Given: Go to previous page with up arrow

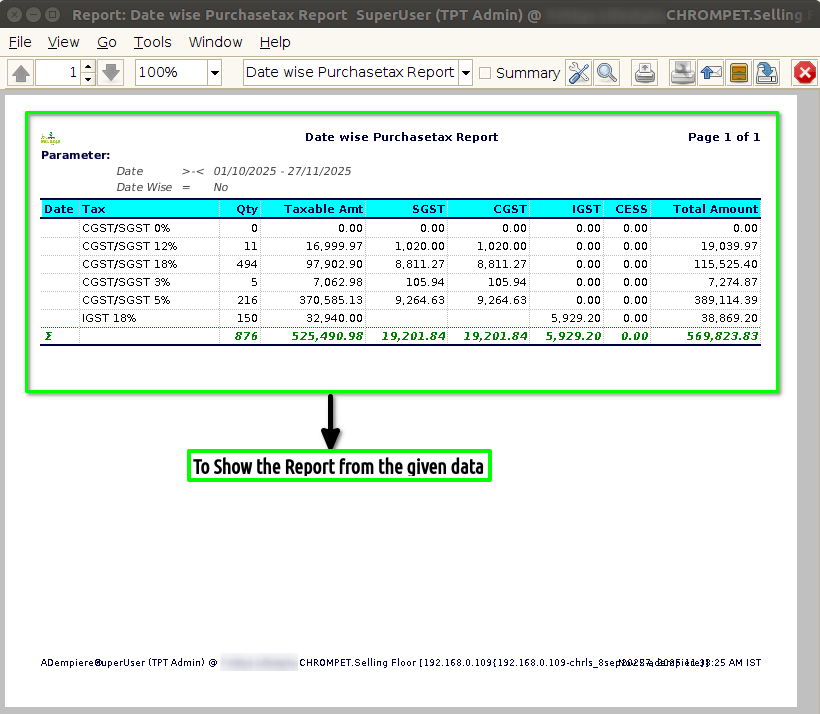Looking at the screenshot, I should (x=21, y=72).
